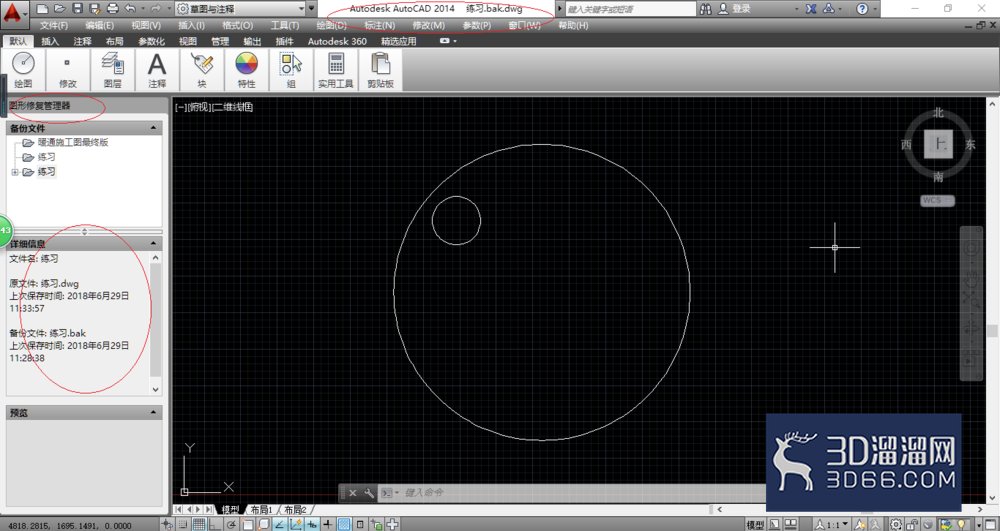
Task: Click the workspace switching gear in status bar
Action: (896, 524)
